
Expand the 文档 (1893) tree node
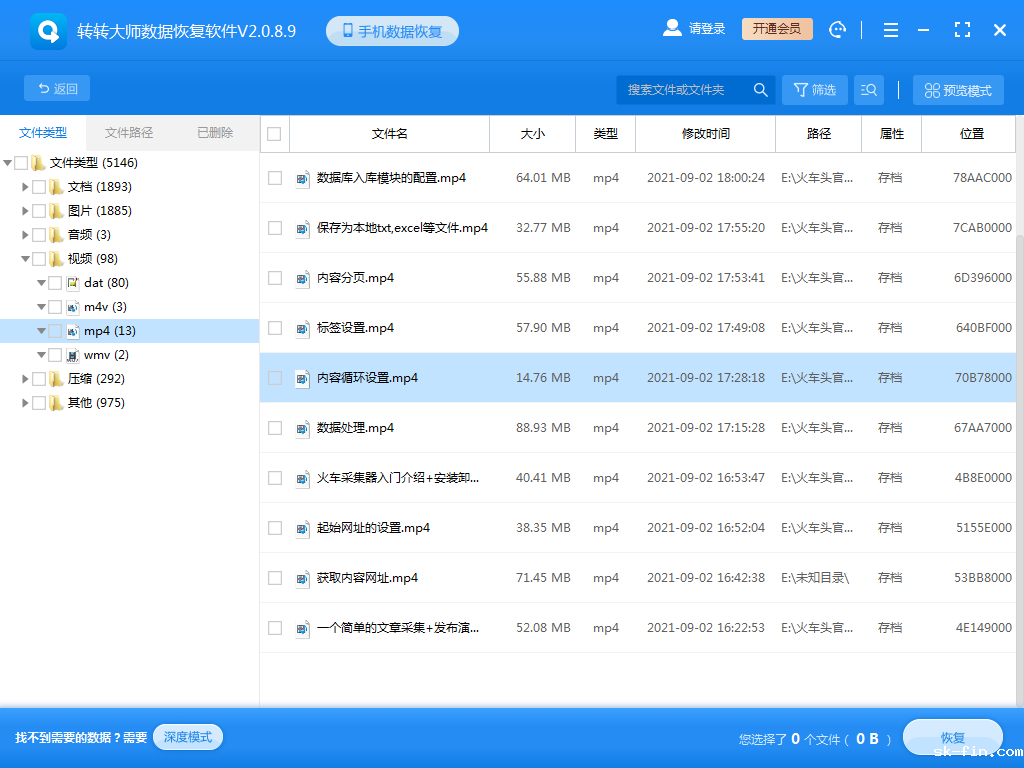(22, 186)
